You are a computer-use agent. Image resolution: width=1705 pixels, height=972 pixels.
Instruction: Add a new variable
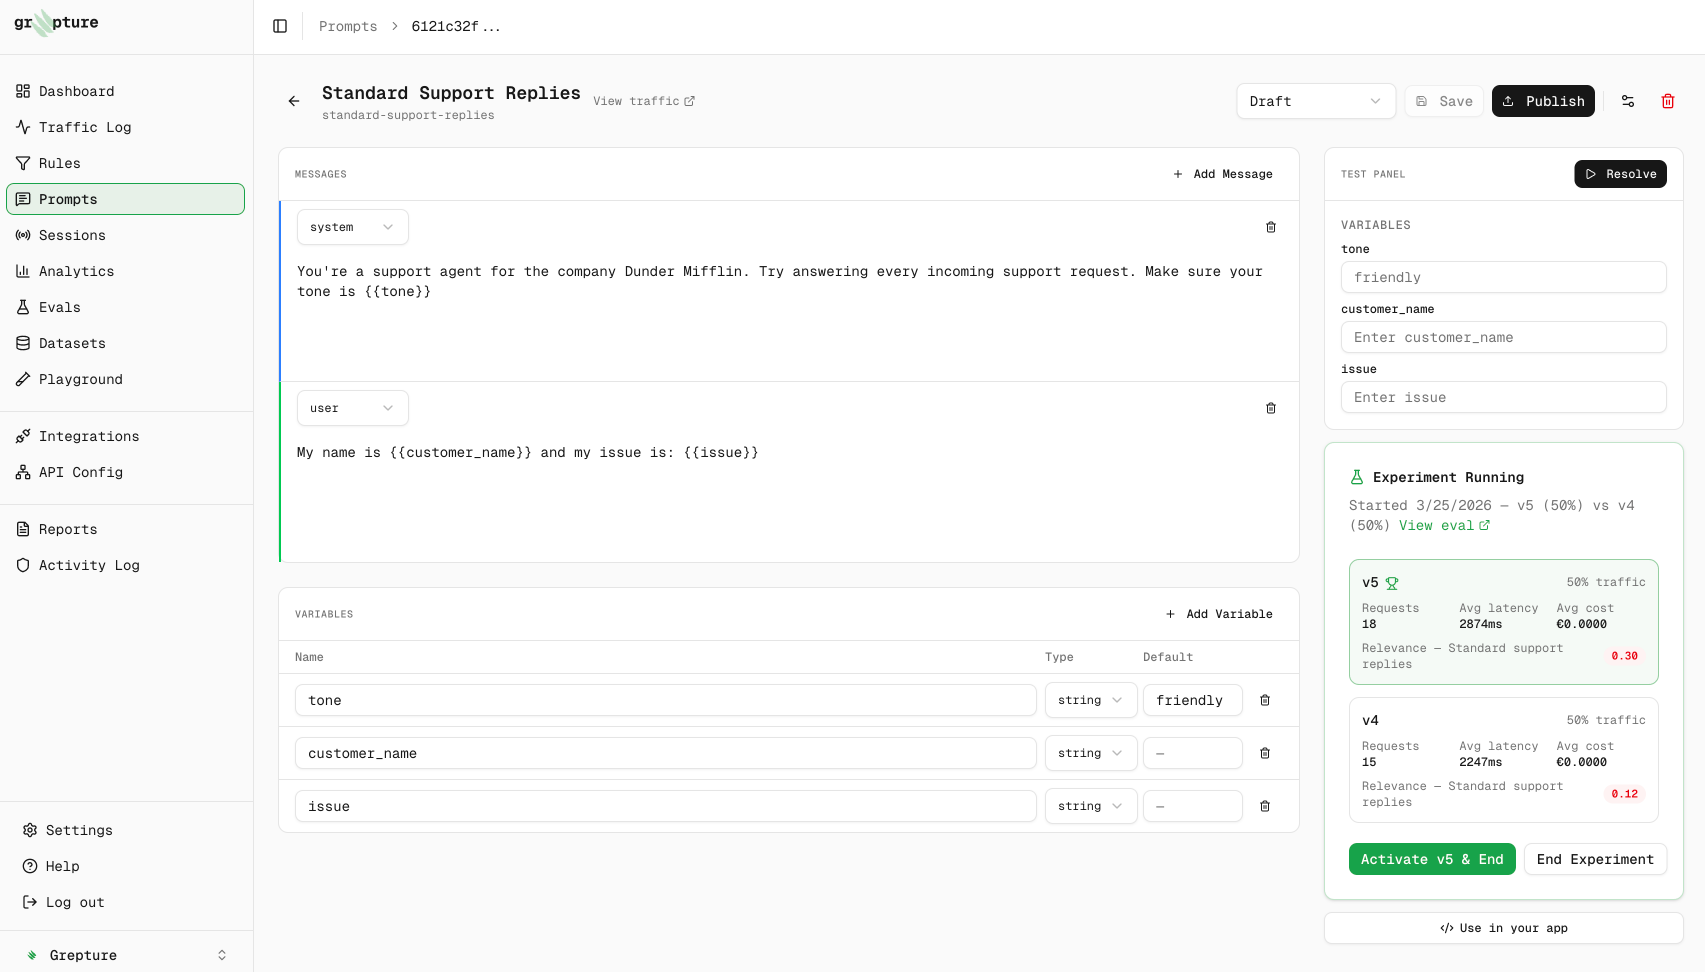[1220, 614]
